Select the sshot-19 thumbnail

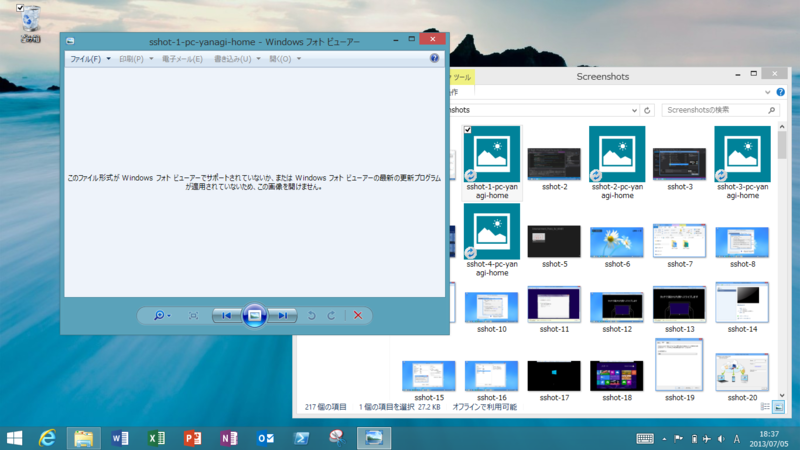click(x=680, y=365)
